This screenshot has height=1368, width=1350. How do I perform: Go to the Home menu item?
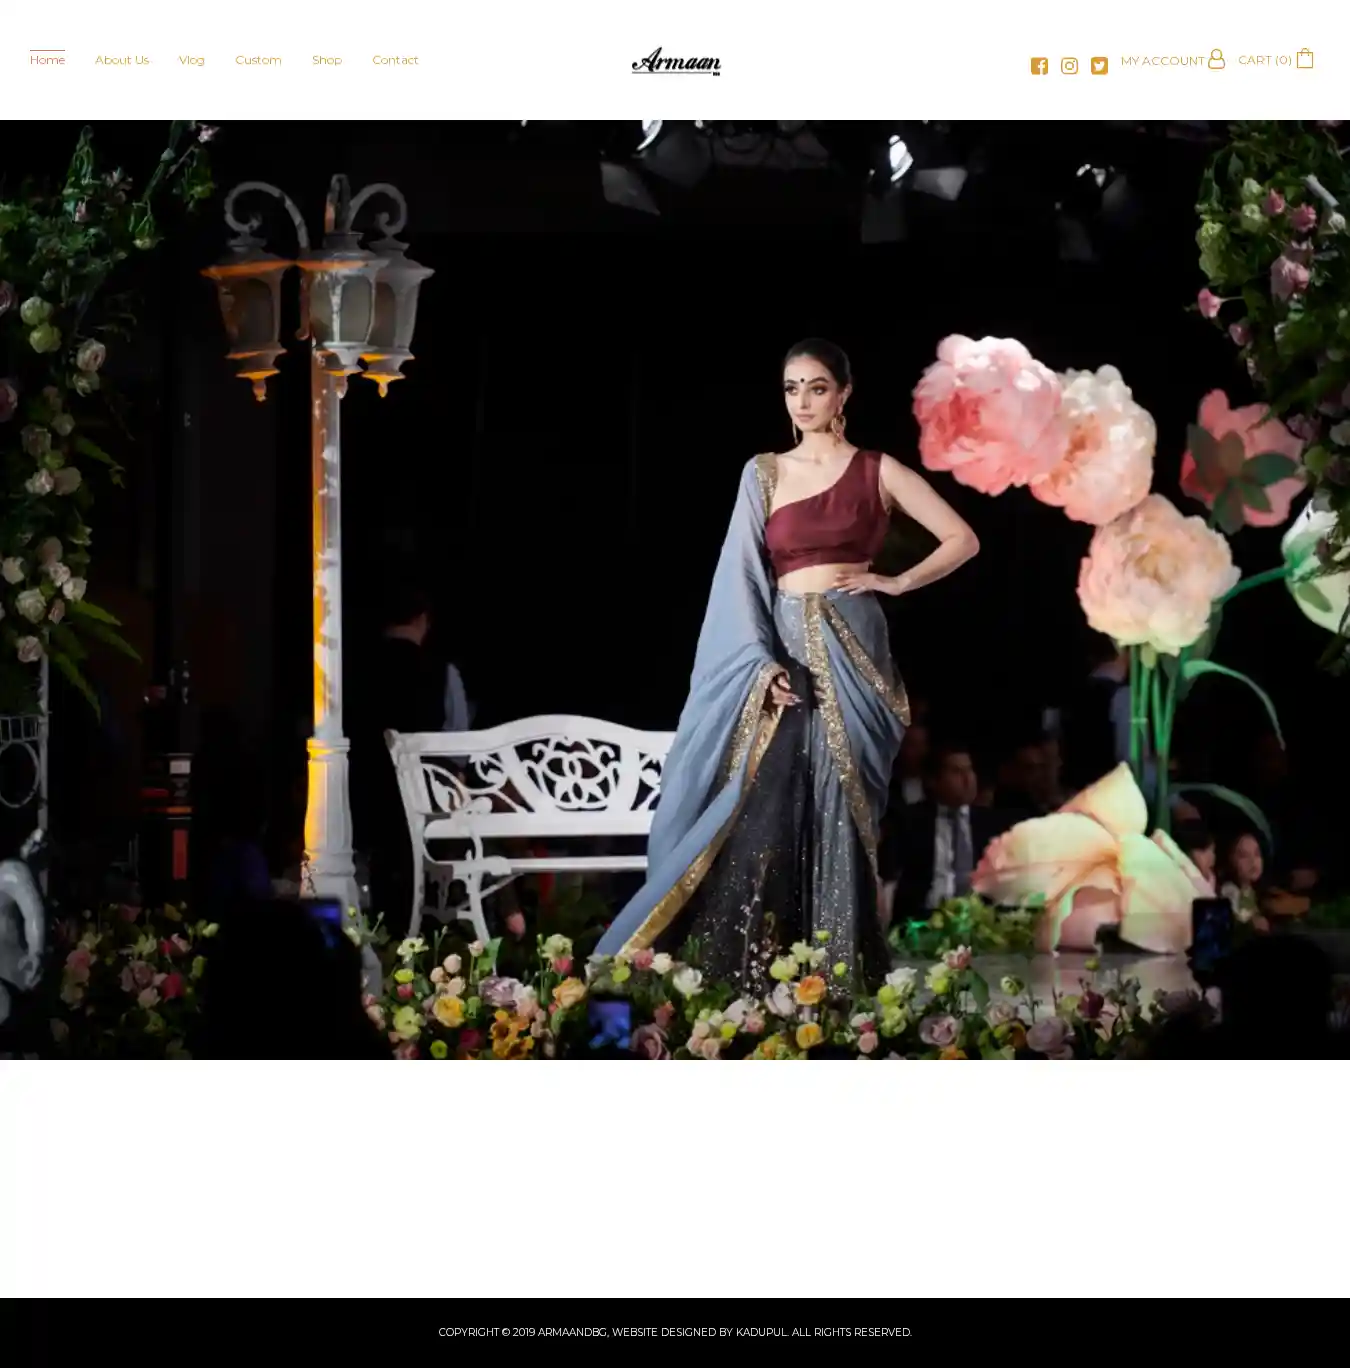[x=47, y=60]
